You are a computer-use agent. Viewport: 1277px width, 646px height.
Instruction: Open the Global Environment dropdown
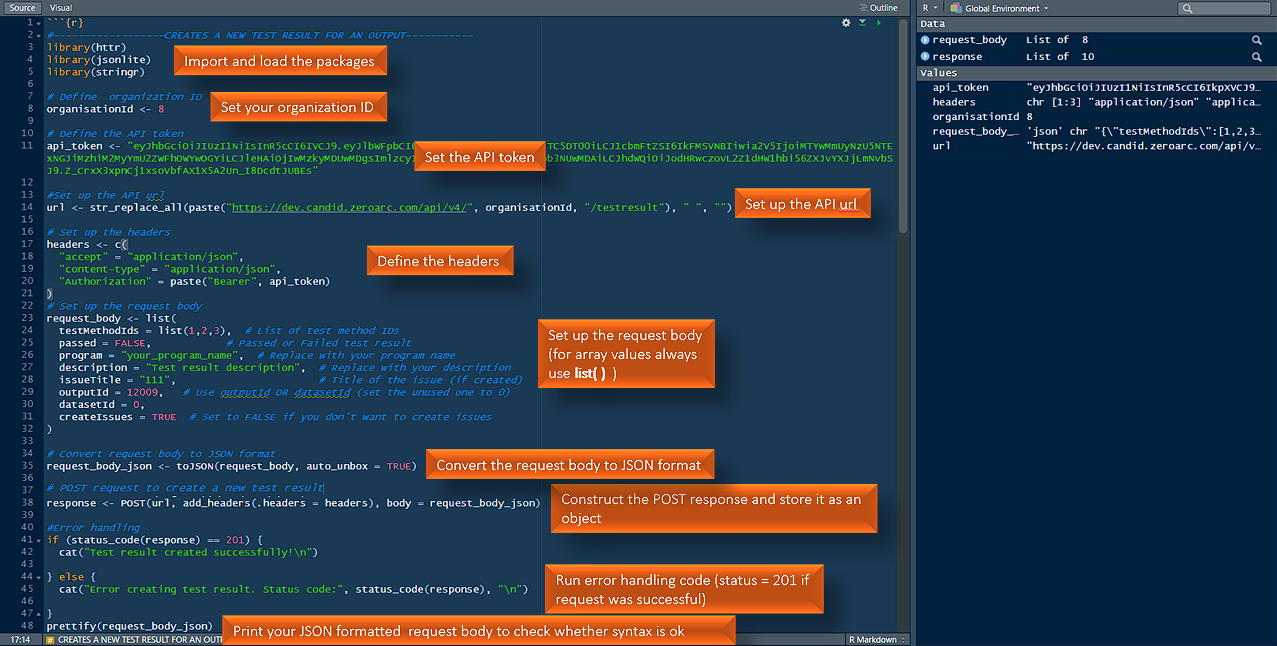click(999, 8)
